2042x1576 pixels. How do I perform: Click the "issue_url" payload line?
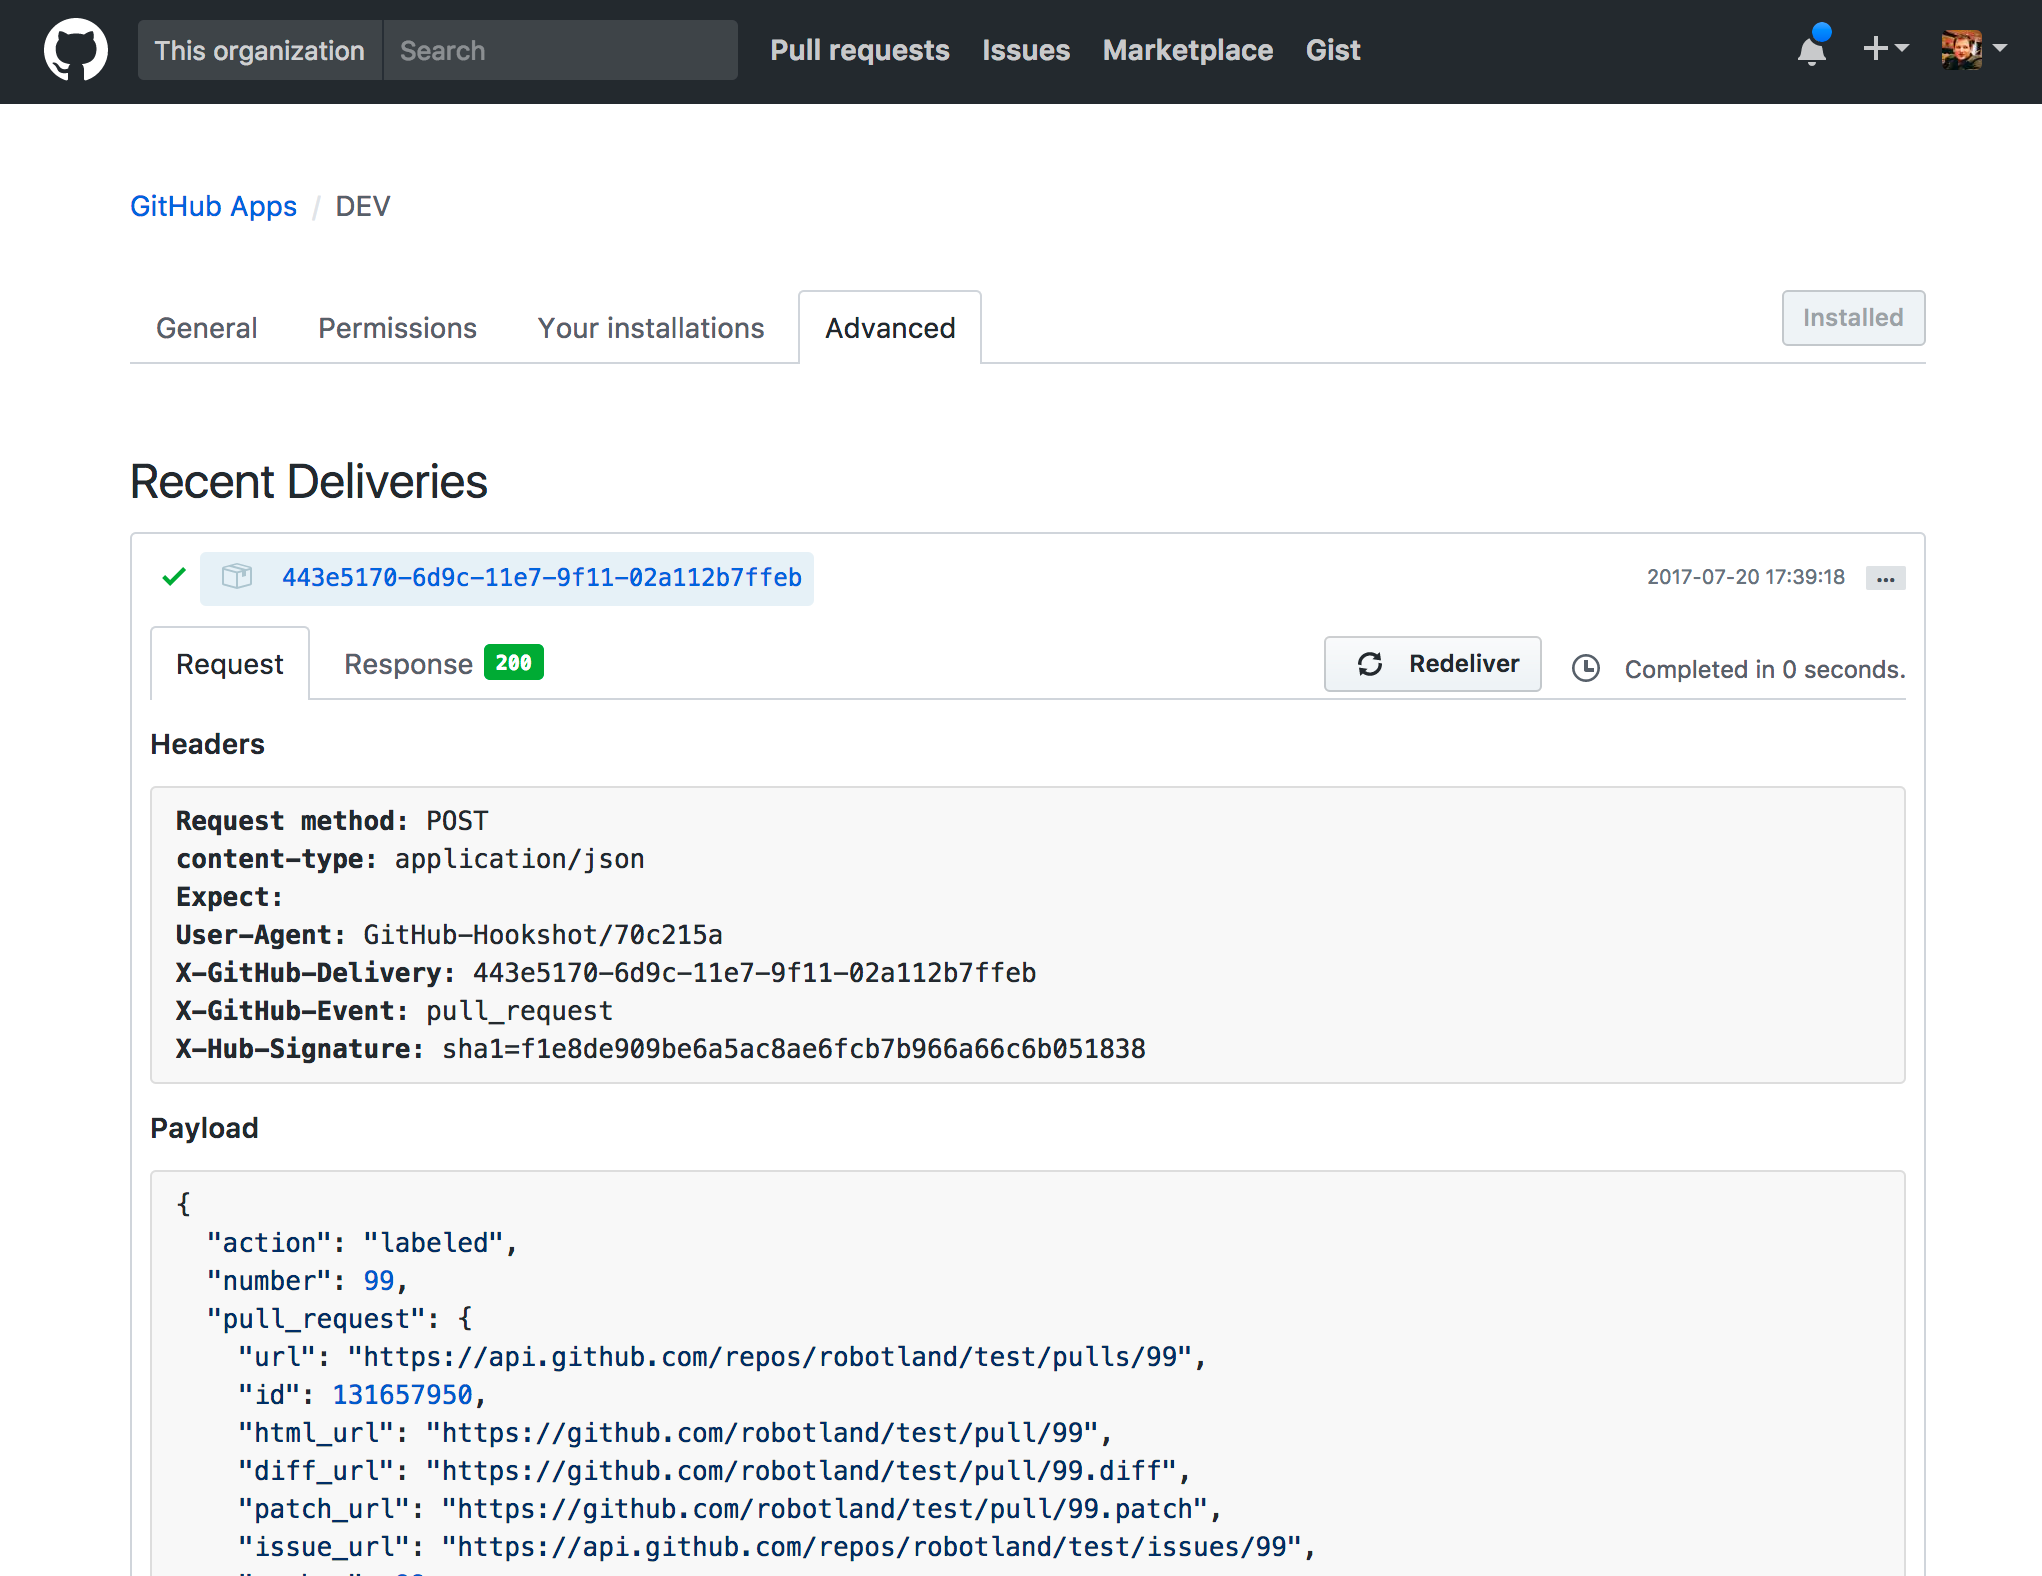click(777, 1547)
